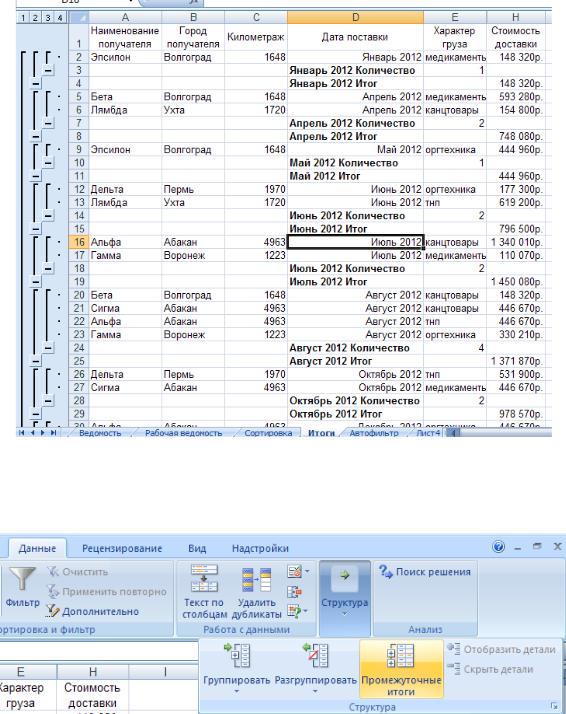Viewport: 566px width, 714px height.
Task: Select cell 1 450 080р.
Action: (516, 282)
